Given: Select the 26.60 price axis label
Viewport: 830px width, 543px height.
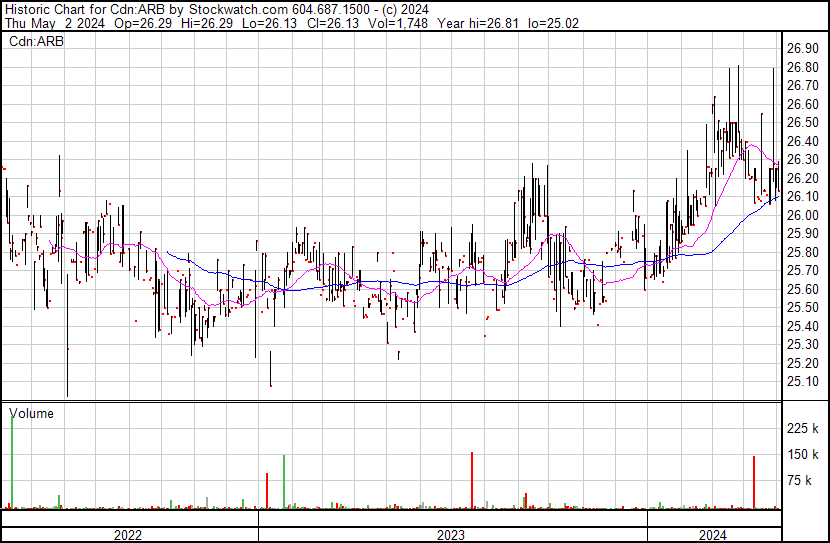Looking at the screenshot, I should click(x=802, y=104).
